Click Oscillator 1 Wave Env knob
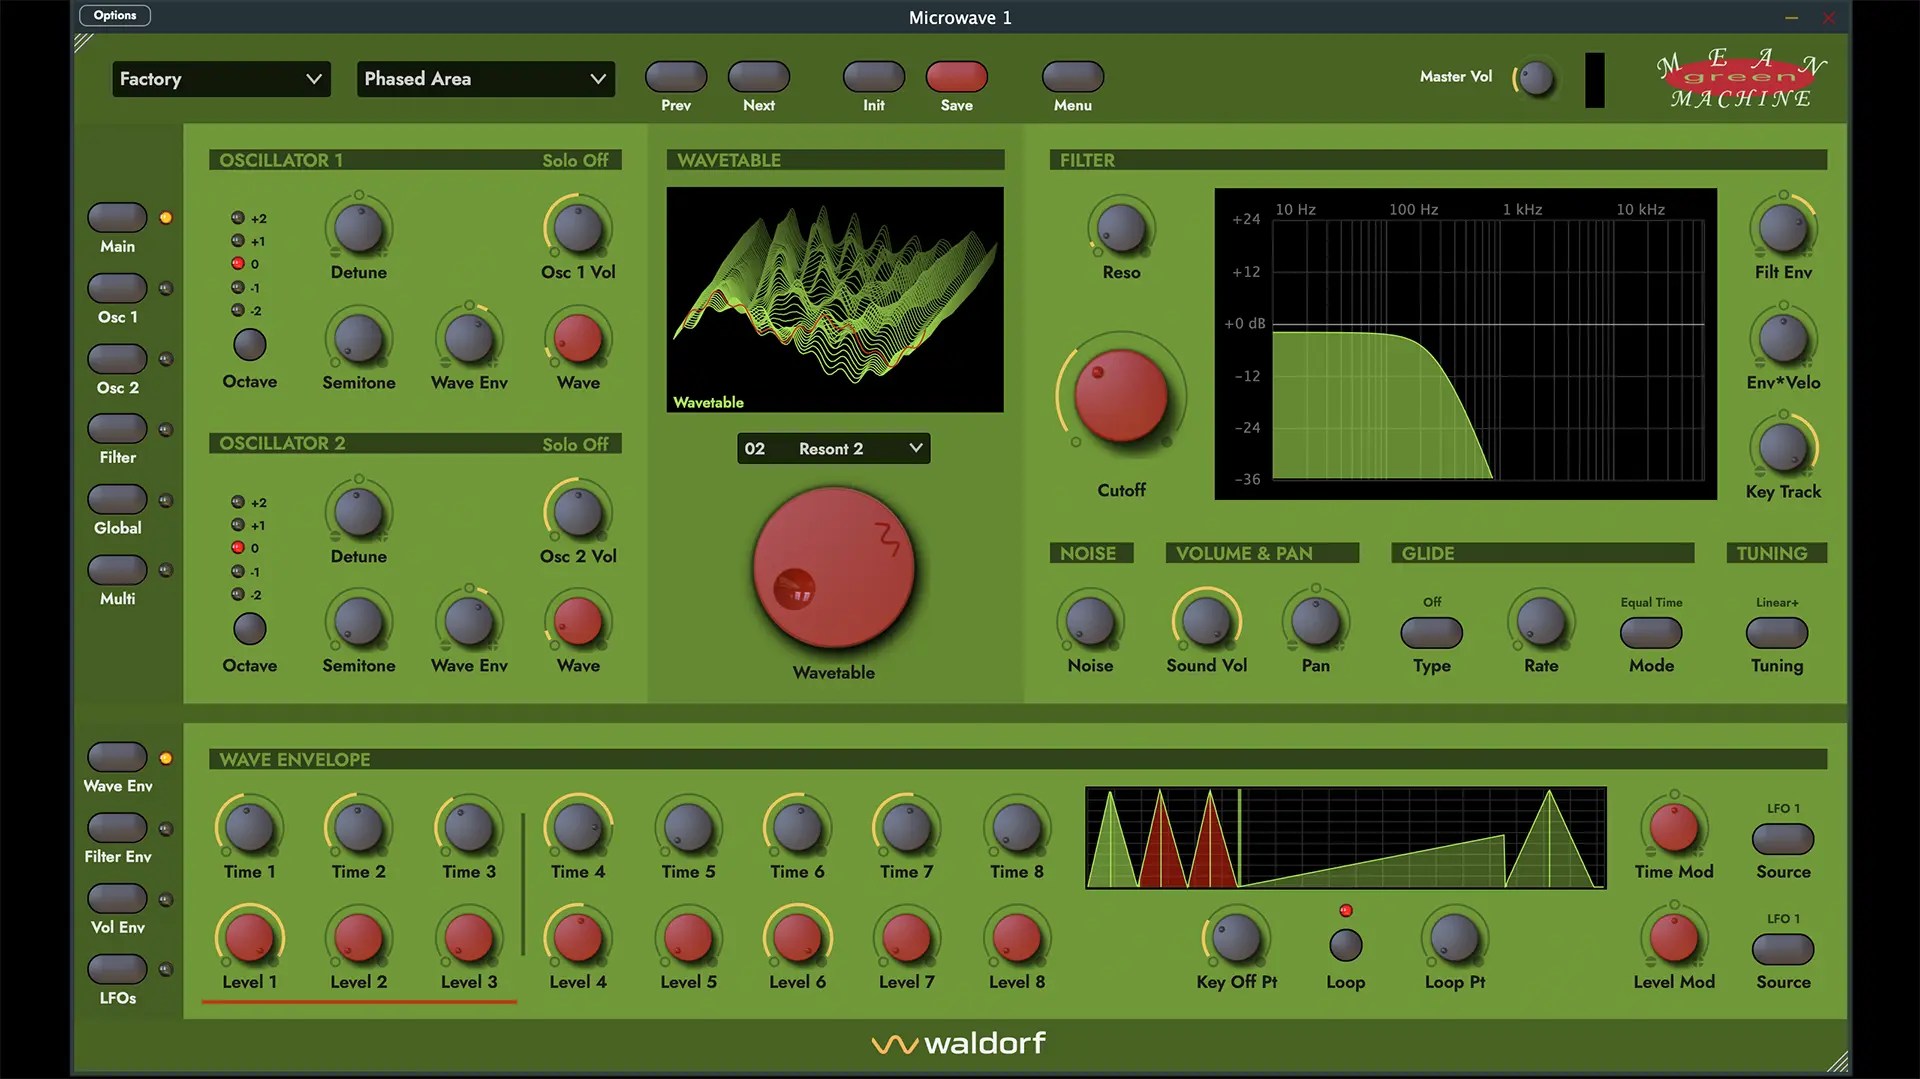Image resolution: width=1920 pixels, height=1079 pixels. (469, 339)
